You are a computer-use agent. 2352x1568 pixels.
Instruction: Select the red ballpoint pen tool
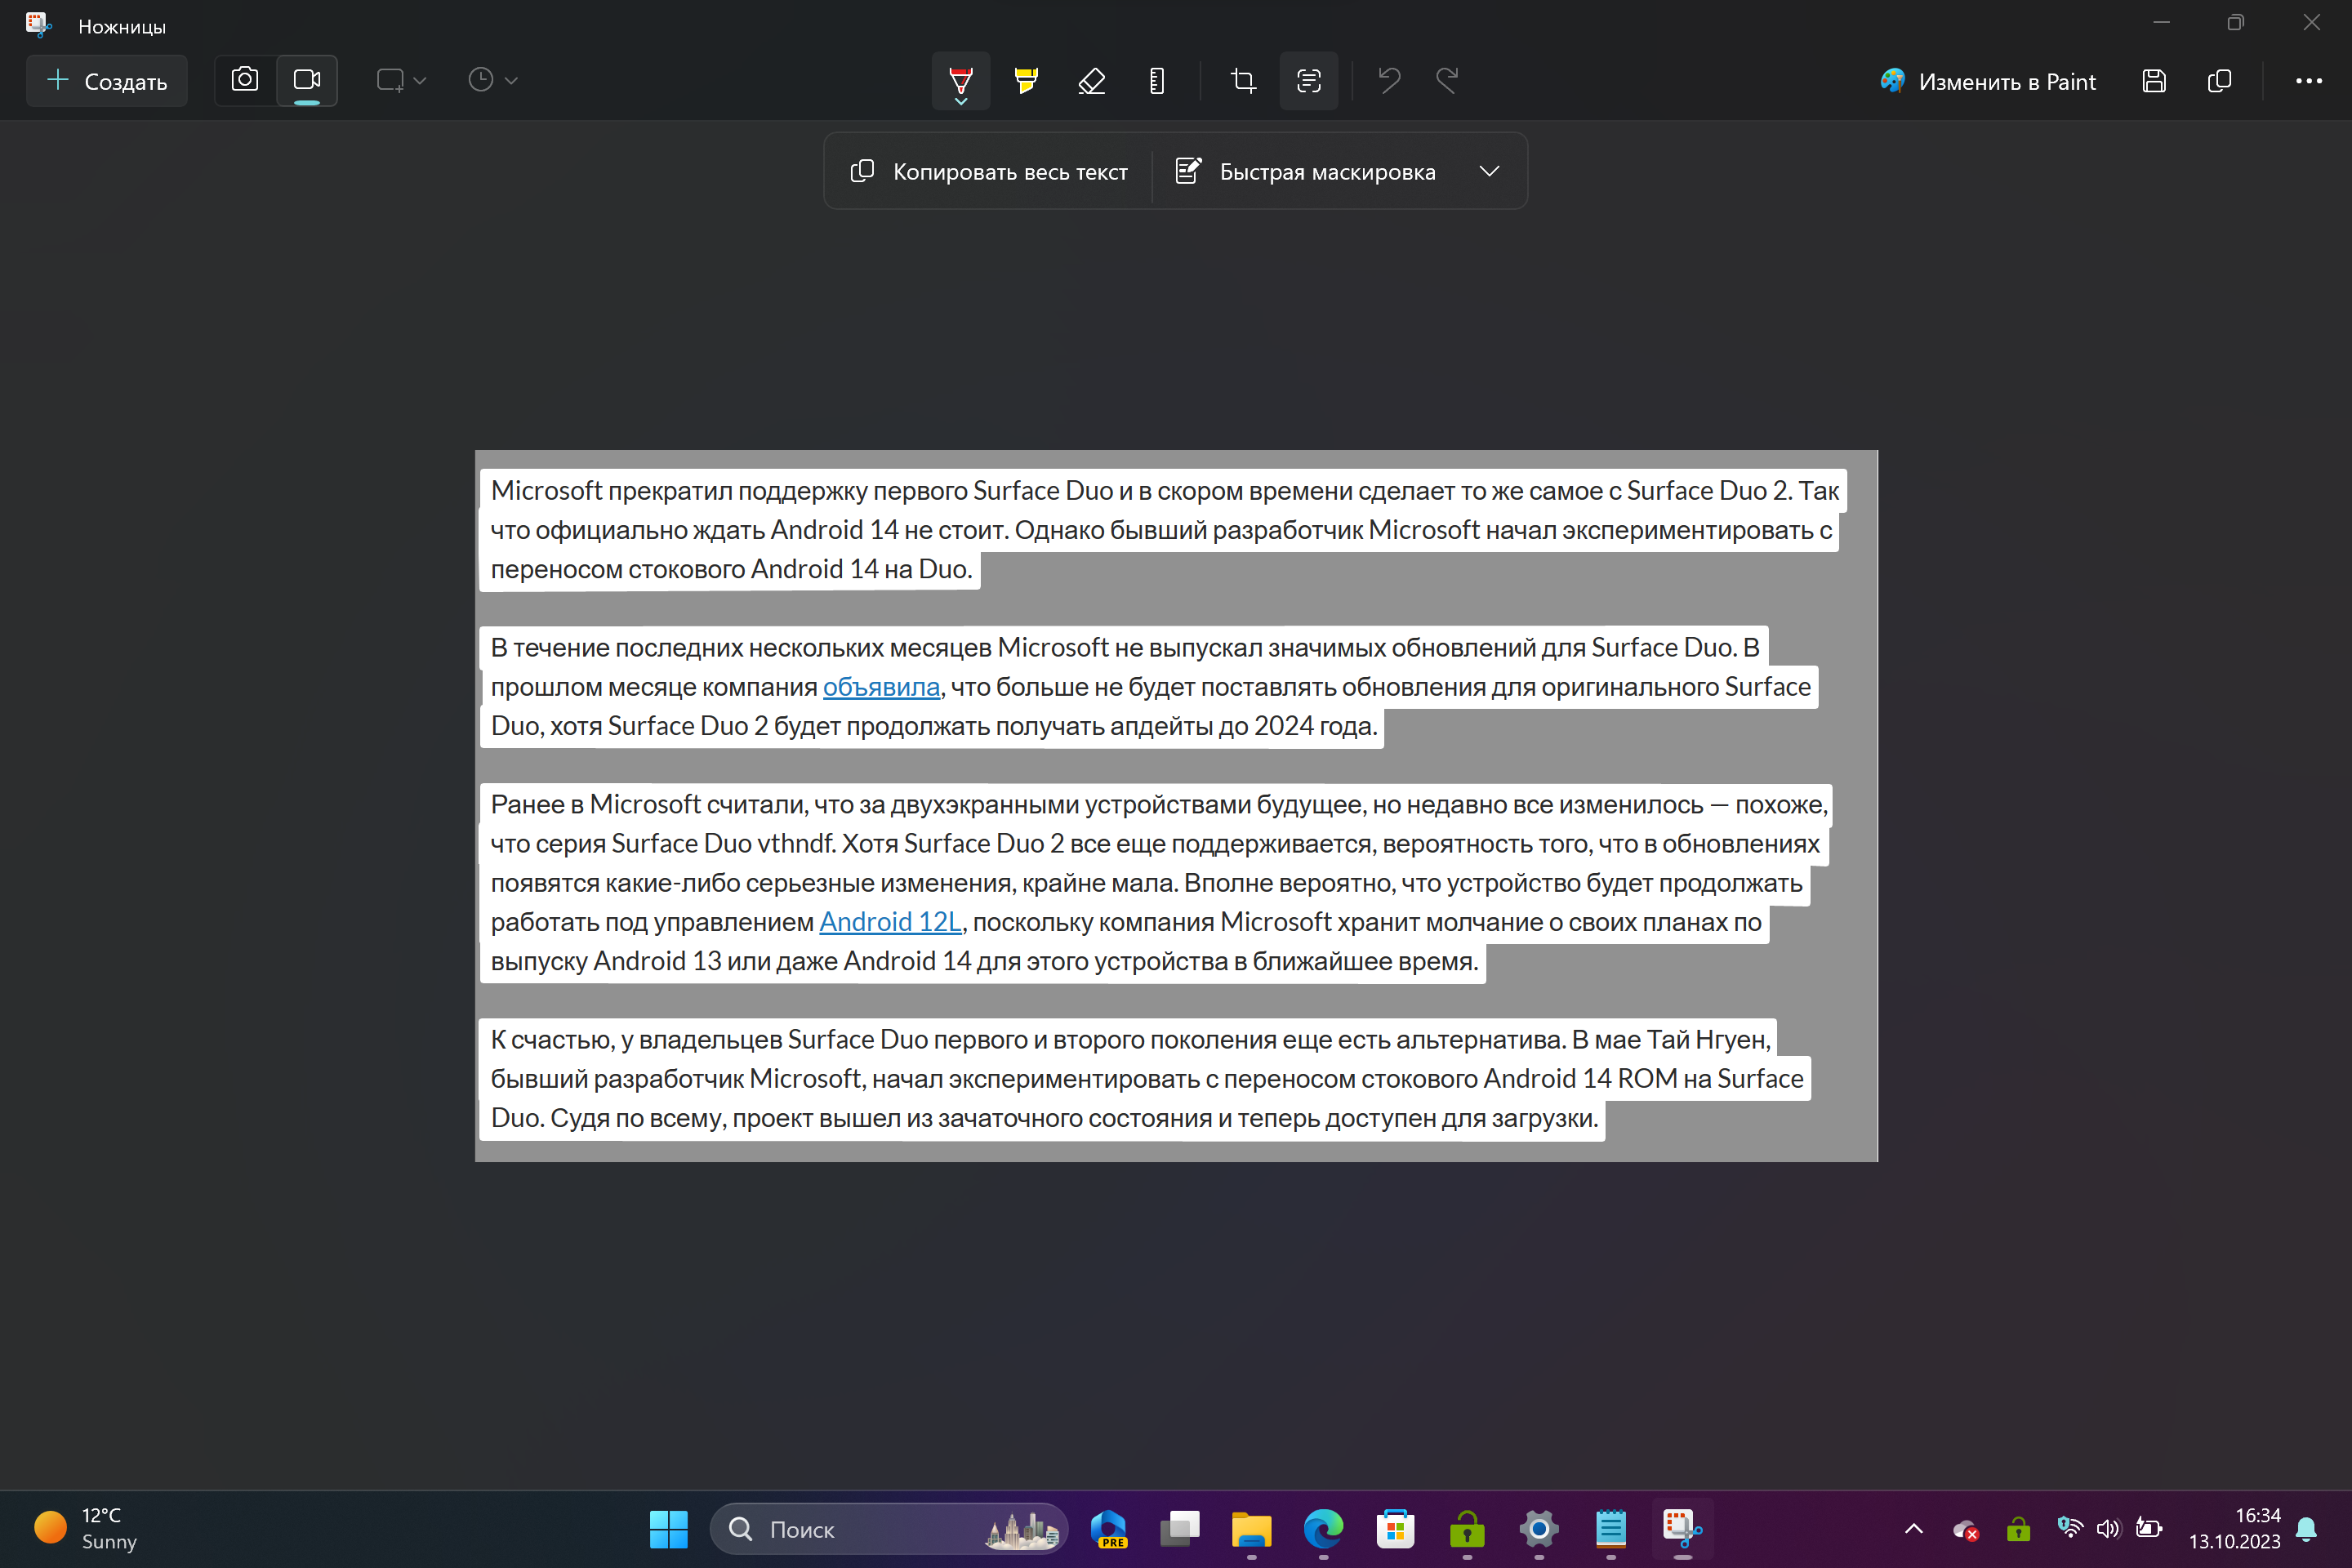[961, 81]
